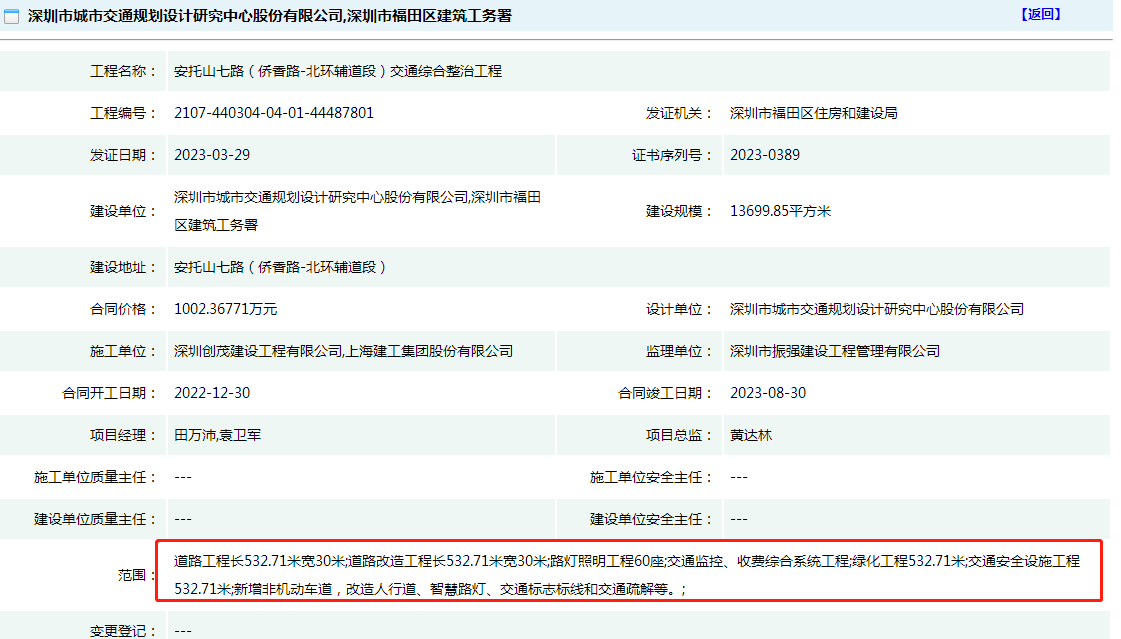Click the project number 2107-440304-04-01-44487801
1121x639 pixels.
(x=273, y=113)
